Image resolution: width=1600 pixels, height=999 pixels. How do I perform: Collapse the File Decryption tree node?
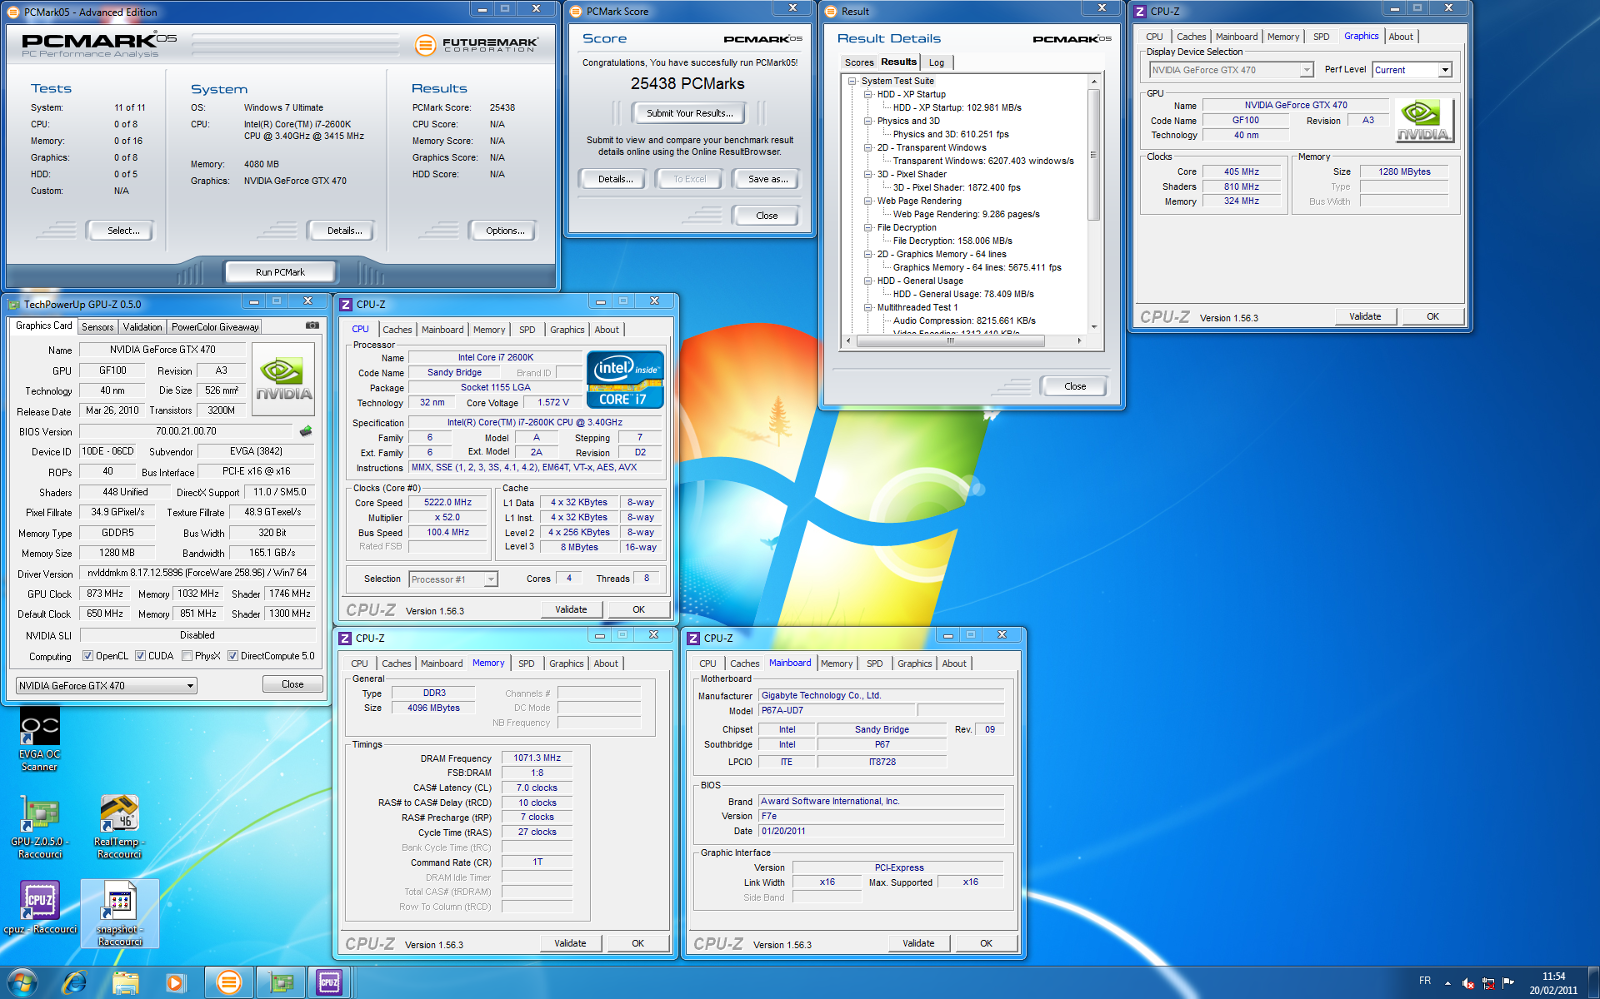(x=868, y=228)
